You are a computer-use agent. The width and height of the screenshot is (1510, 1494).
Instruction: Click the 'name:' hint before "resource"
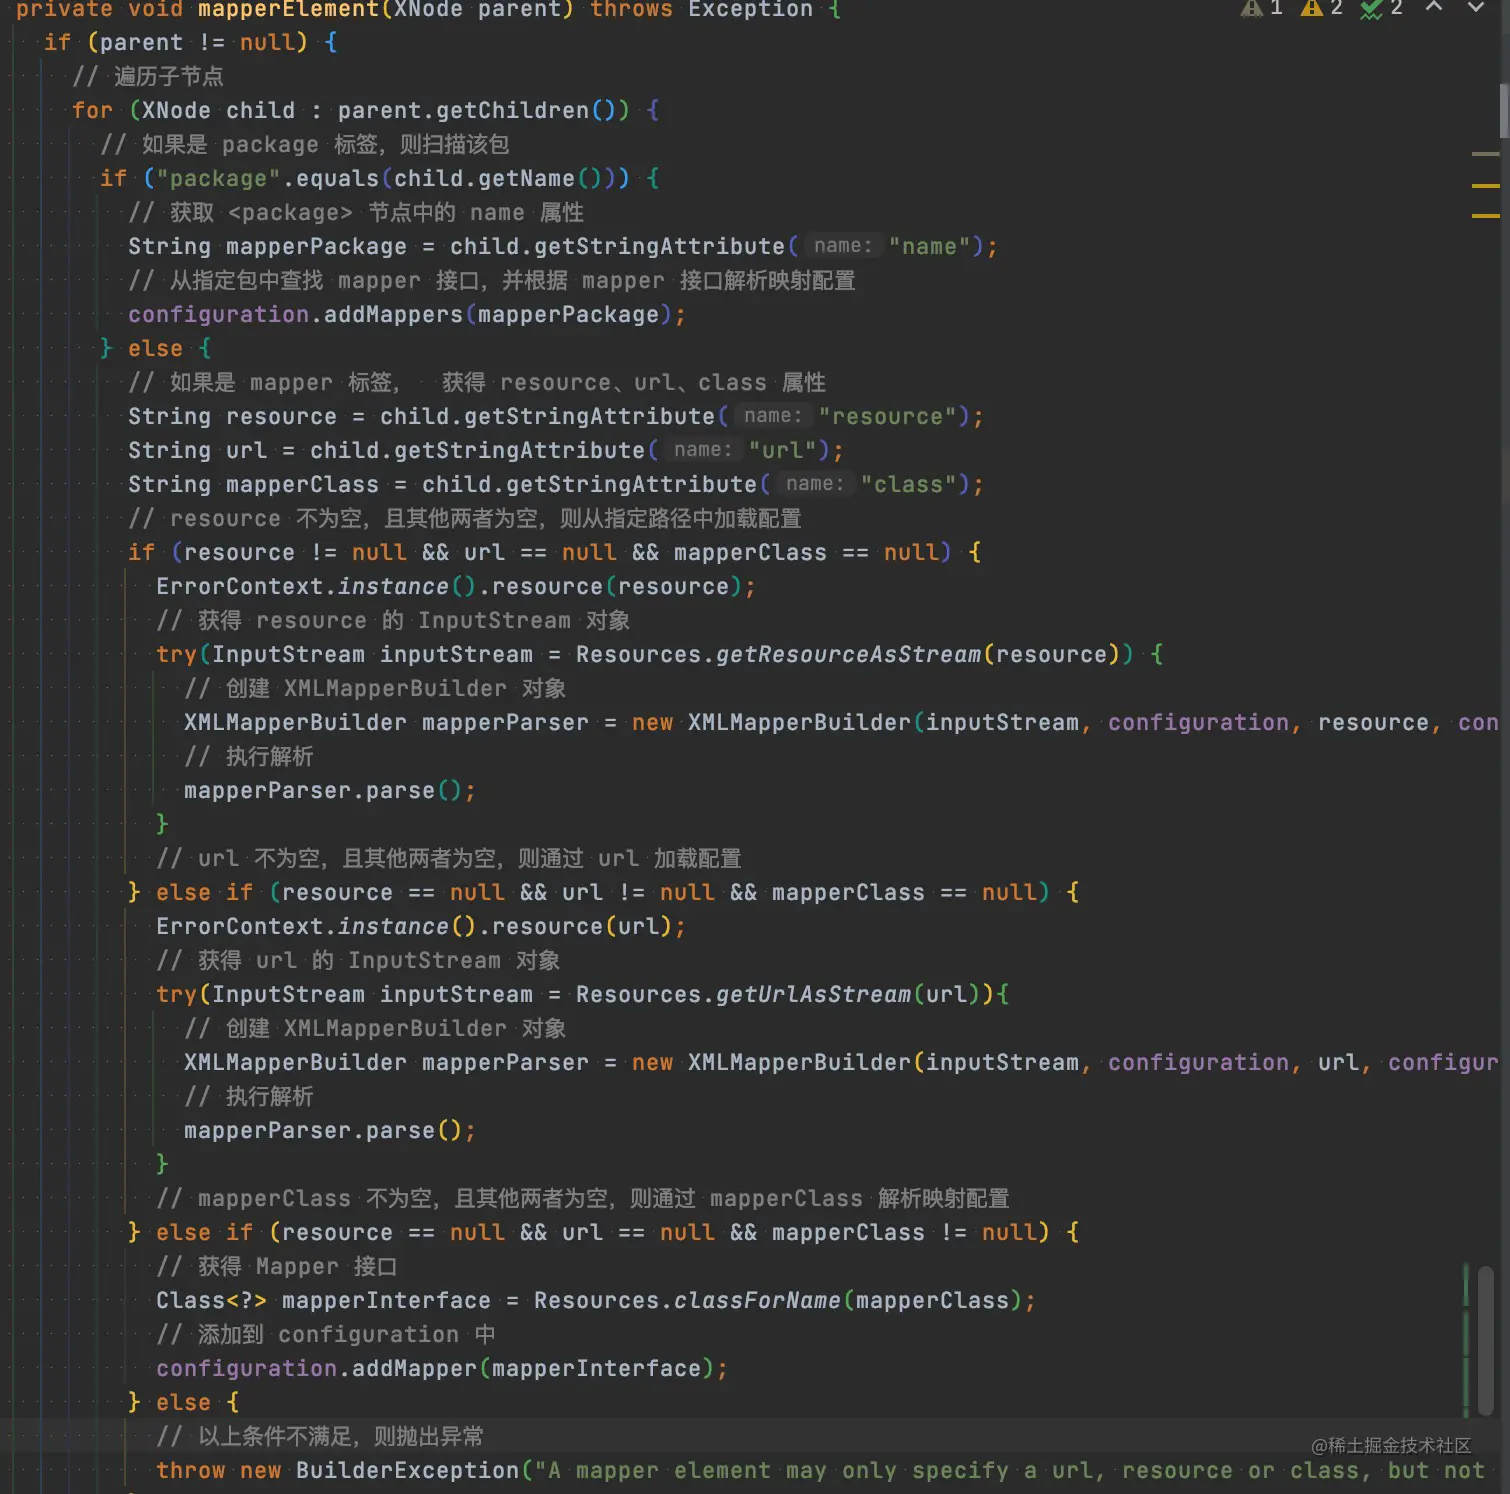click(772, 416)
